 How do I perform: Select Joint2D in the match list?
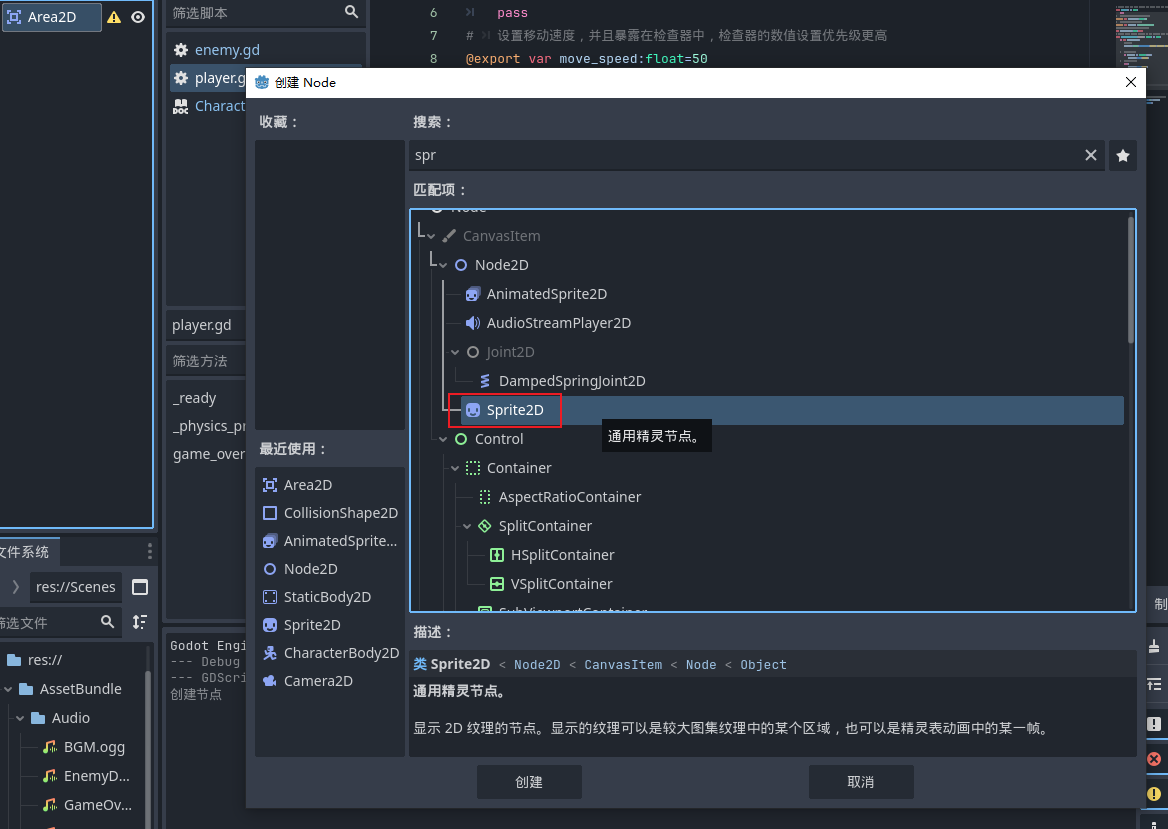click(x=510, y=352)
